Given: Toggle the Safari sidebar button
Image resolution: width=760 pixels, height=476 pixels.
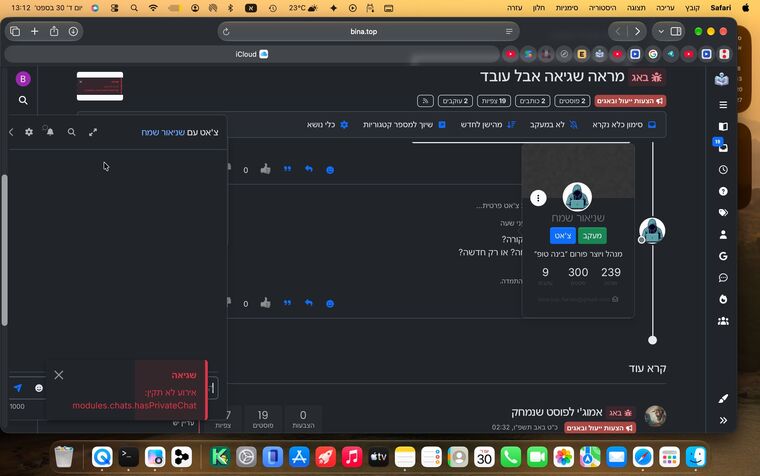Looking at the screenshot, I should pos(676,32).
